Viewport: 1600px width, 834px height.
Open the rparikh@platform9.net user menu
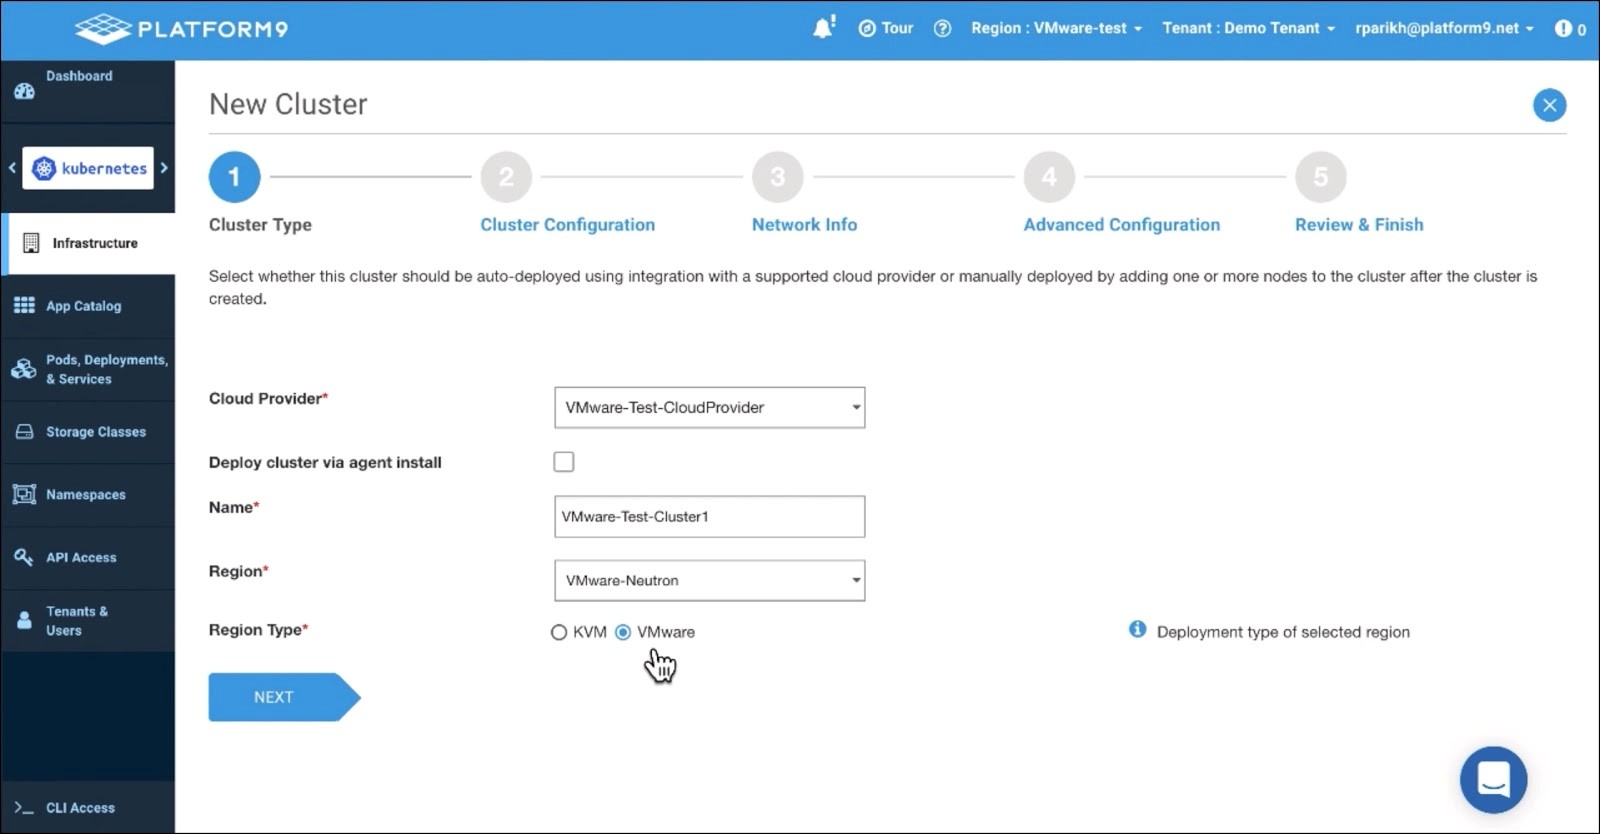pyautogui.click(x=1444, y=28)
